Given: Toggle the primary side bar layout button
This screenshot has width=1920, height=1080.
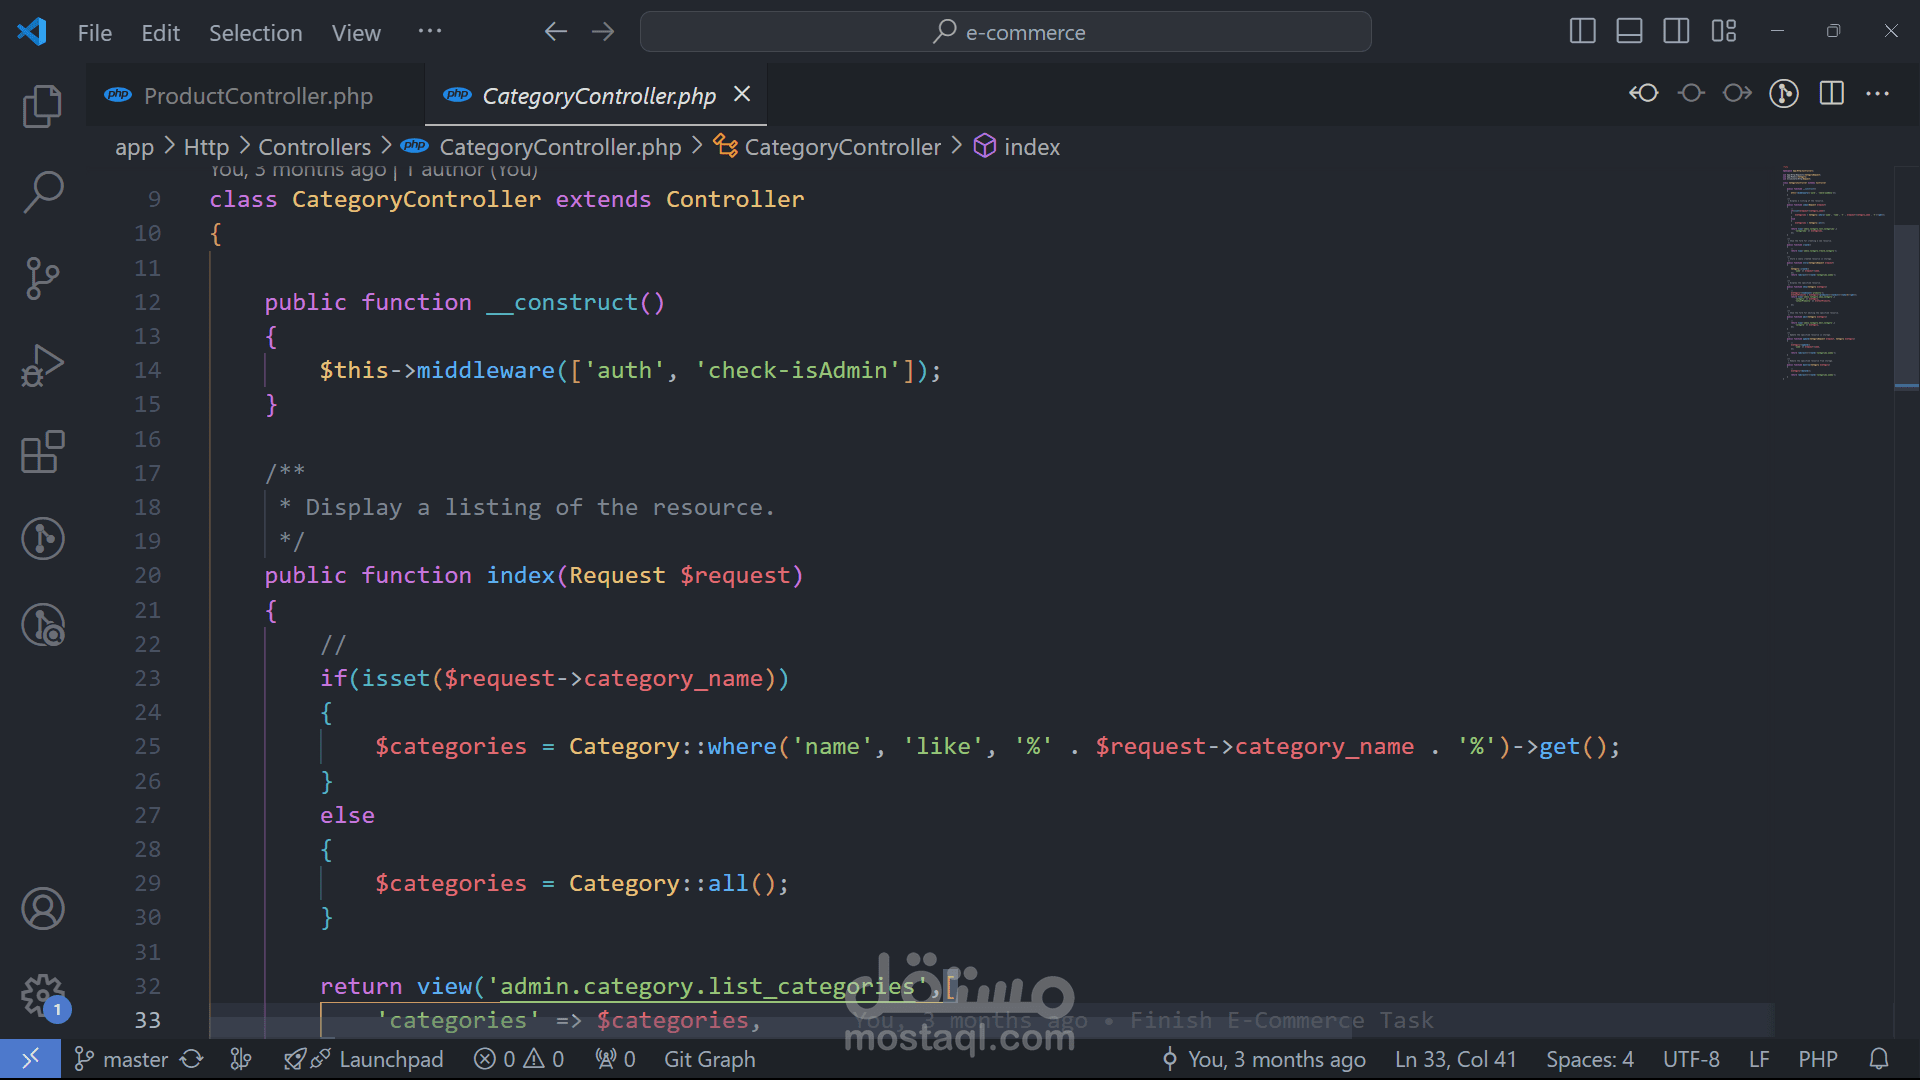Looking at the screenshot, I should (1582, 31).
